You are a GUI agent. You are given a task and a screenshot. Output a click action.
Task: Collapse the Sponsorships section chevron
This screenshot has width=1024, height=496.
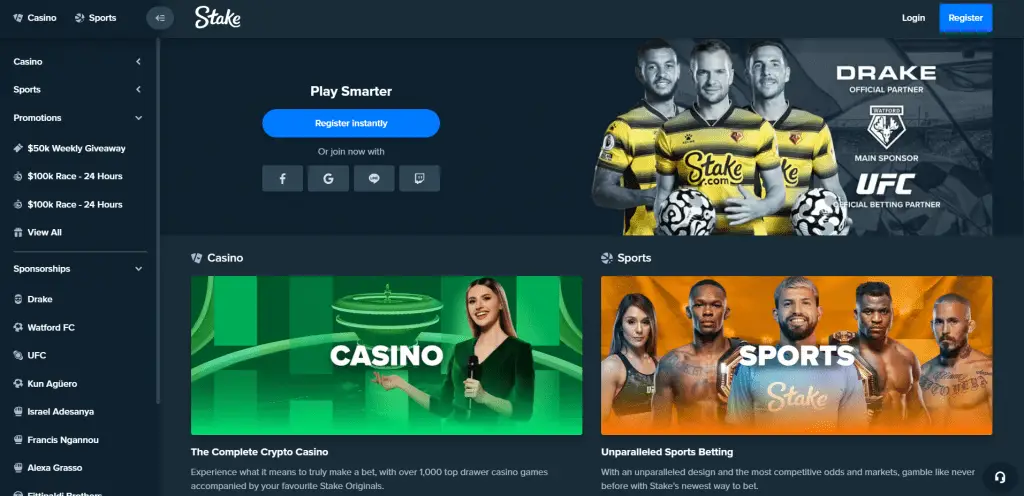click(138, 269)
